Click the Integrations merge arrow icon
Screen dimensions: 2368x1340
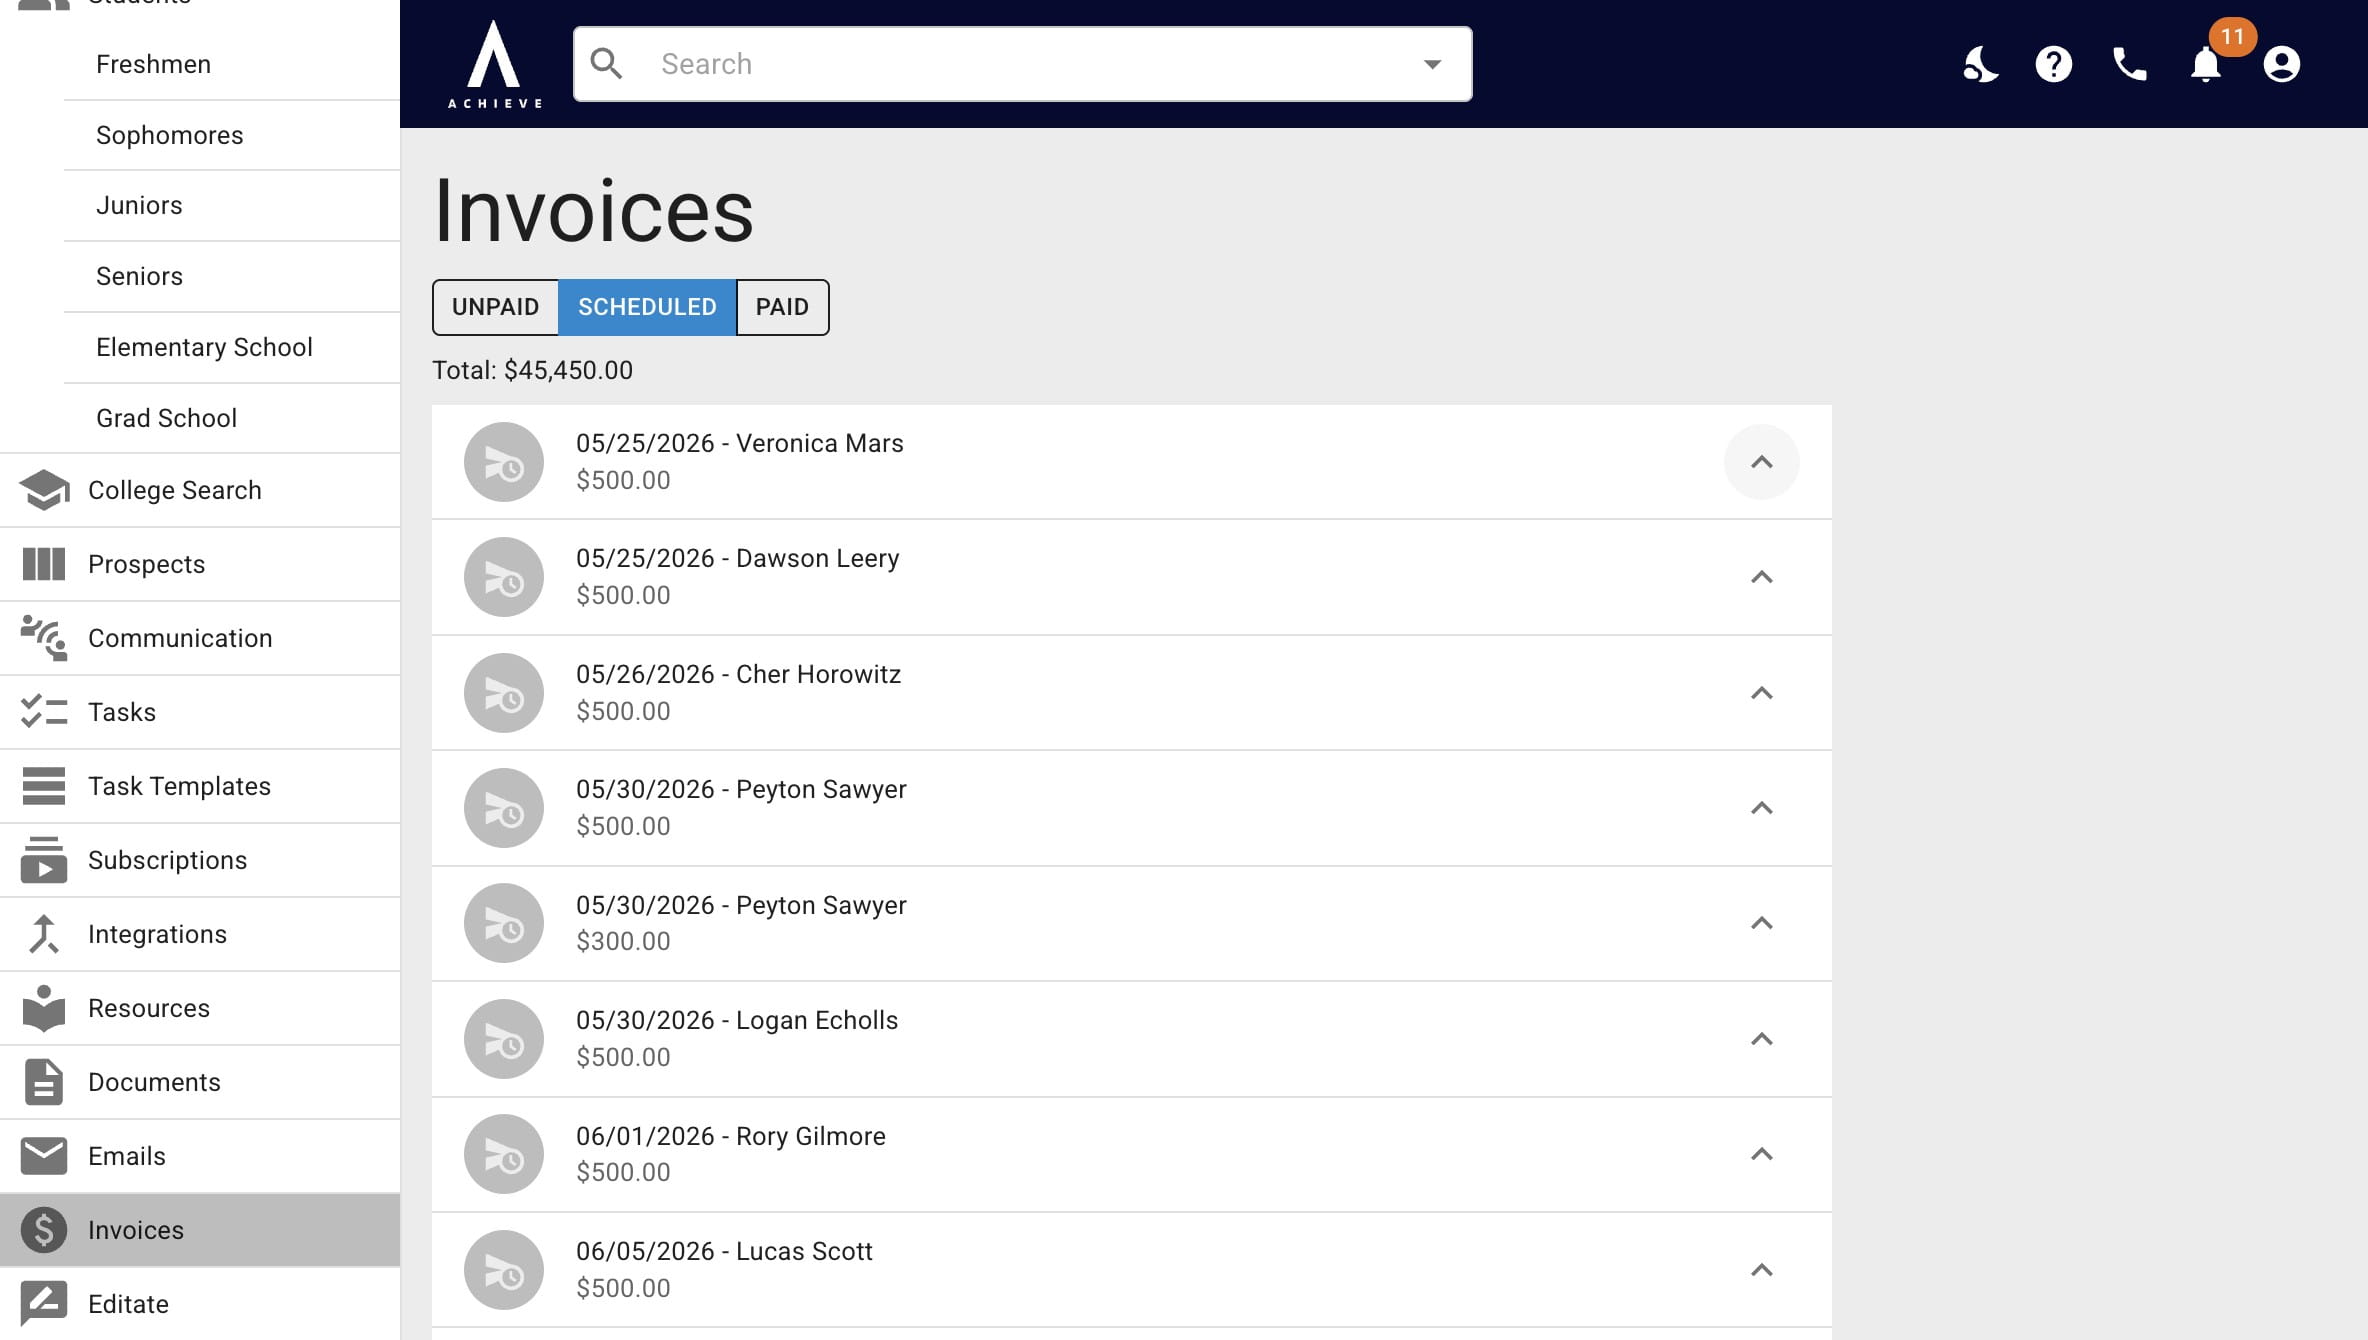click(44, 934)
